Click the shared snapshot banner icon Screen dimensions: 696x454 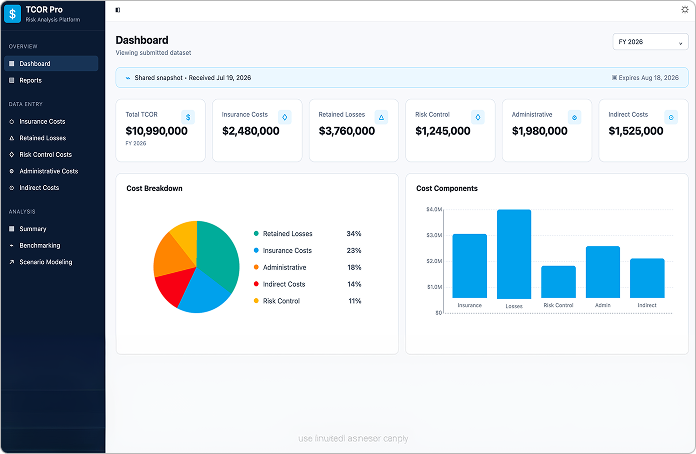click(x=128, y=78)
